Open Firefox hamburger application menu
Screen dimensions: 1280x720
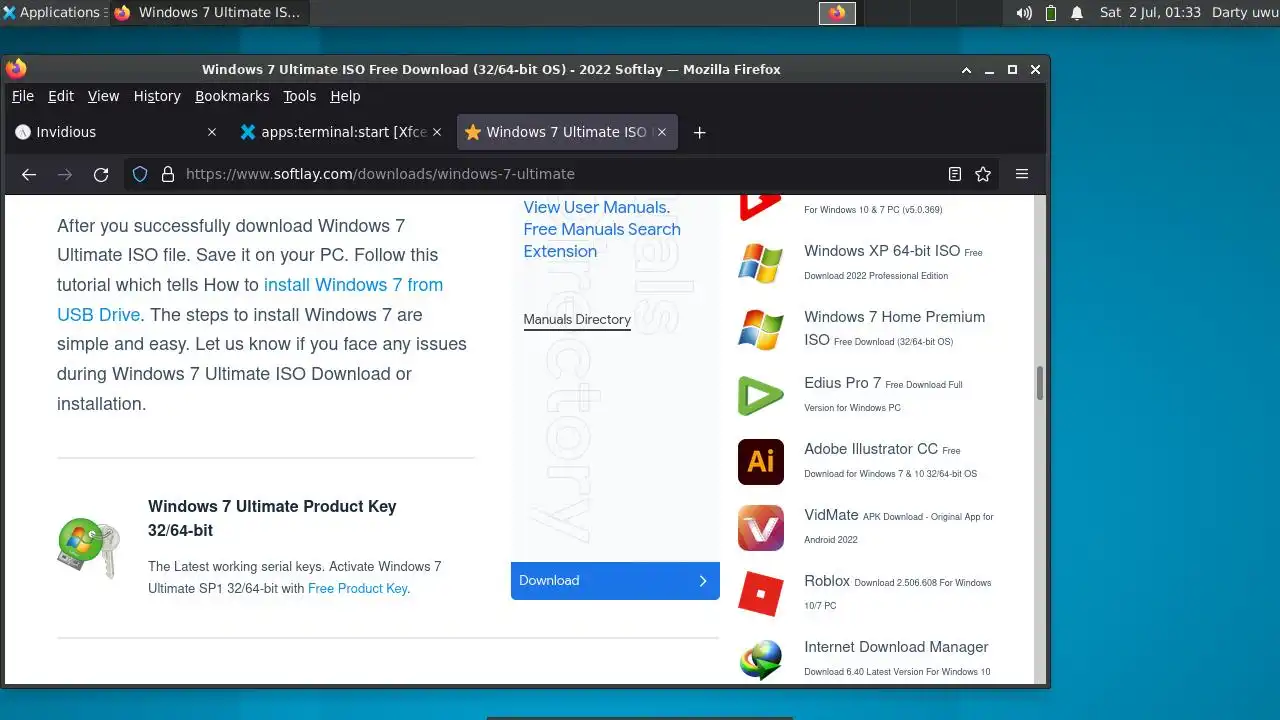(1022, 174)
